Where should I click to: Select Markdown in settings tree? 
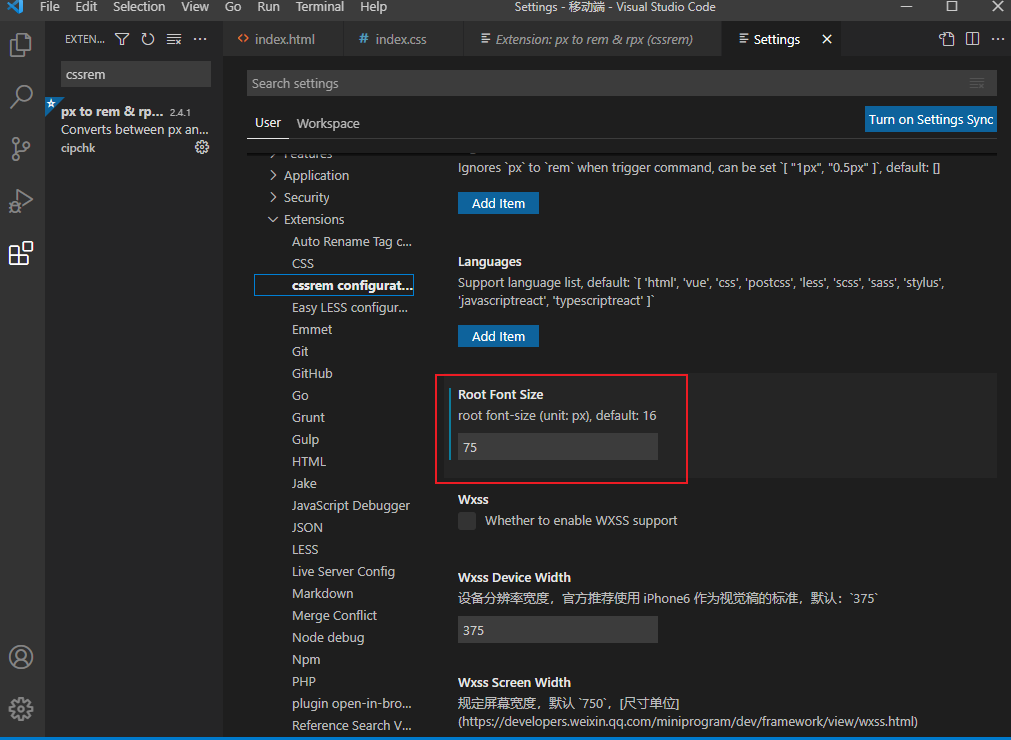pyautogui.click(x=322, y=594)
